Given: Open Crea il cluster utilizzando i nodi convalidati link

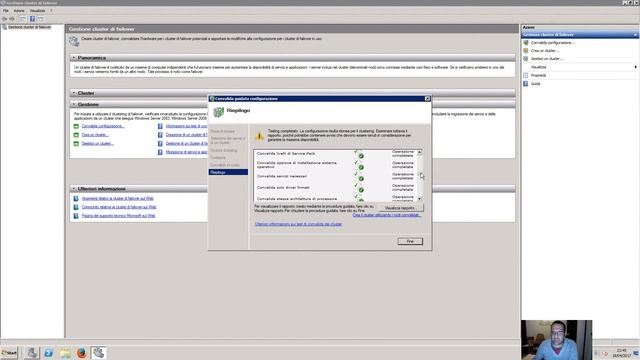Looking at the screenshot, I should coord(387,215).
